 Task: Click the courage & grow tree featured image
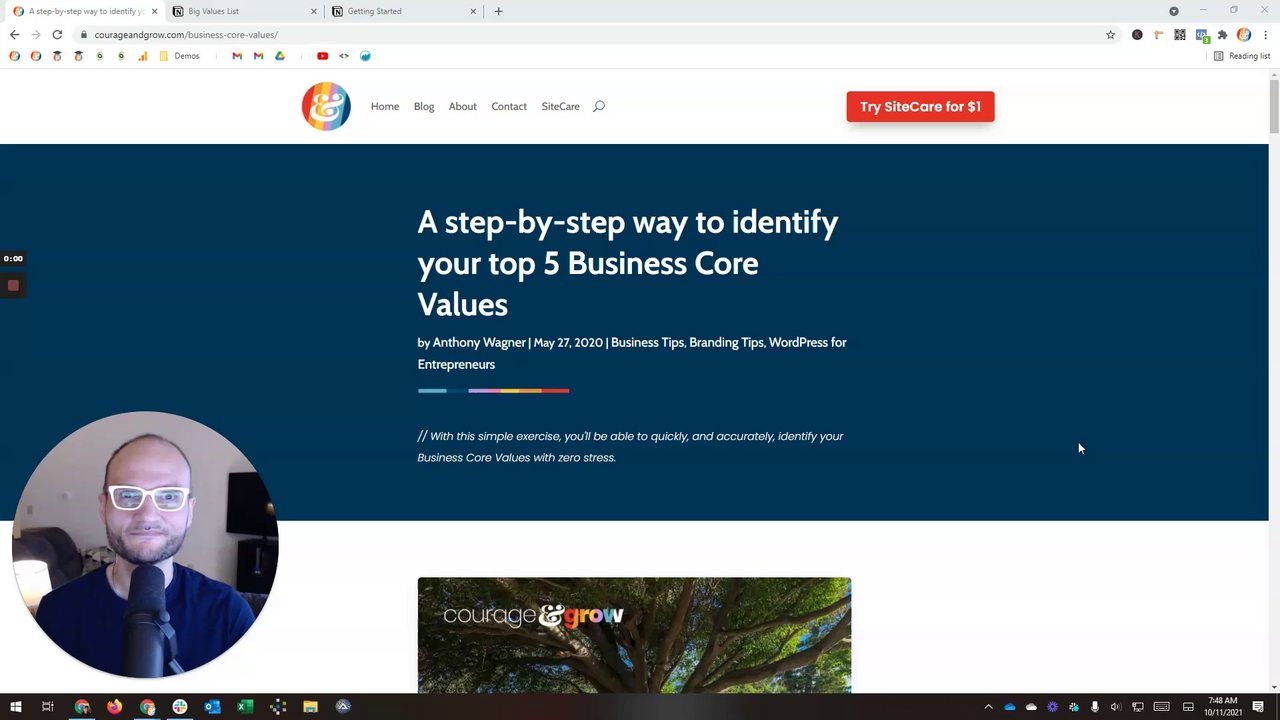[x=634, y=635]
